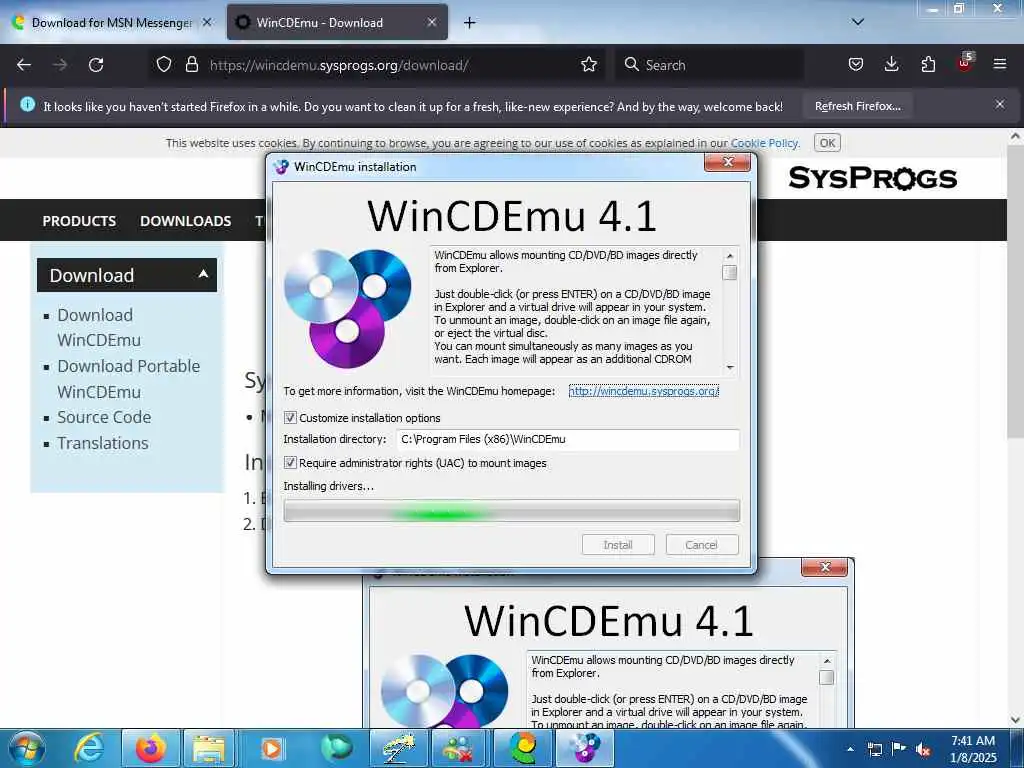The width and height of the screenshot is (1024, 768).
Task: Click the Firefox Search box
Action: [x=711, y=65]
